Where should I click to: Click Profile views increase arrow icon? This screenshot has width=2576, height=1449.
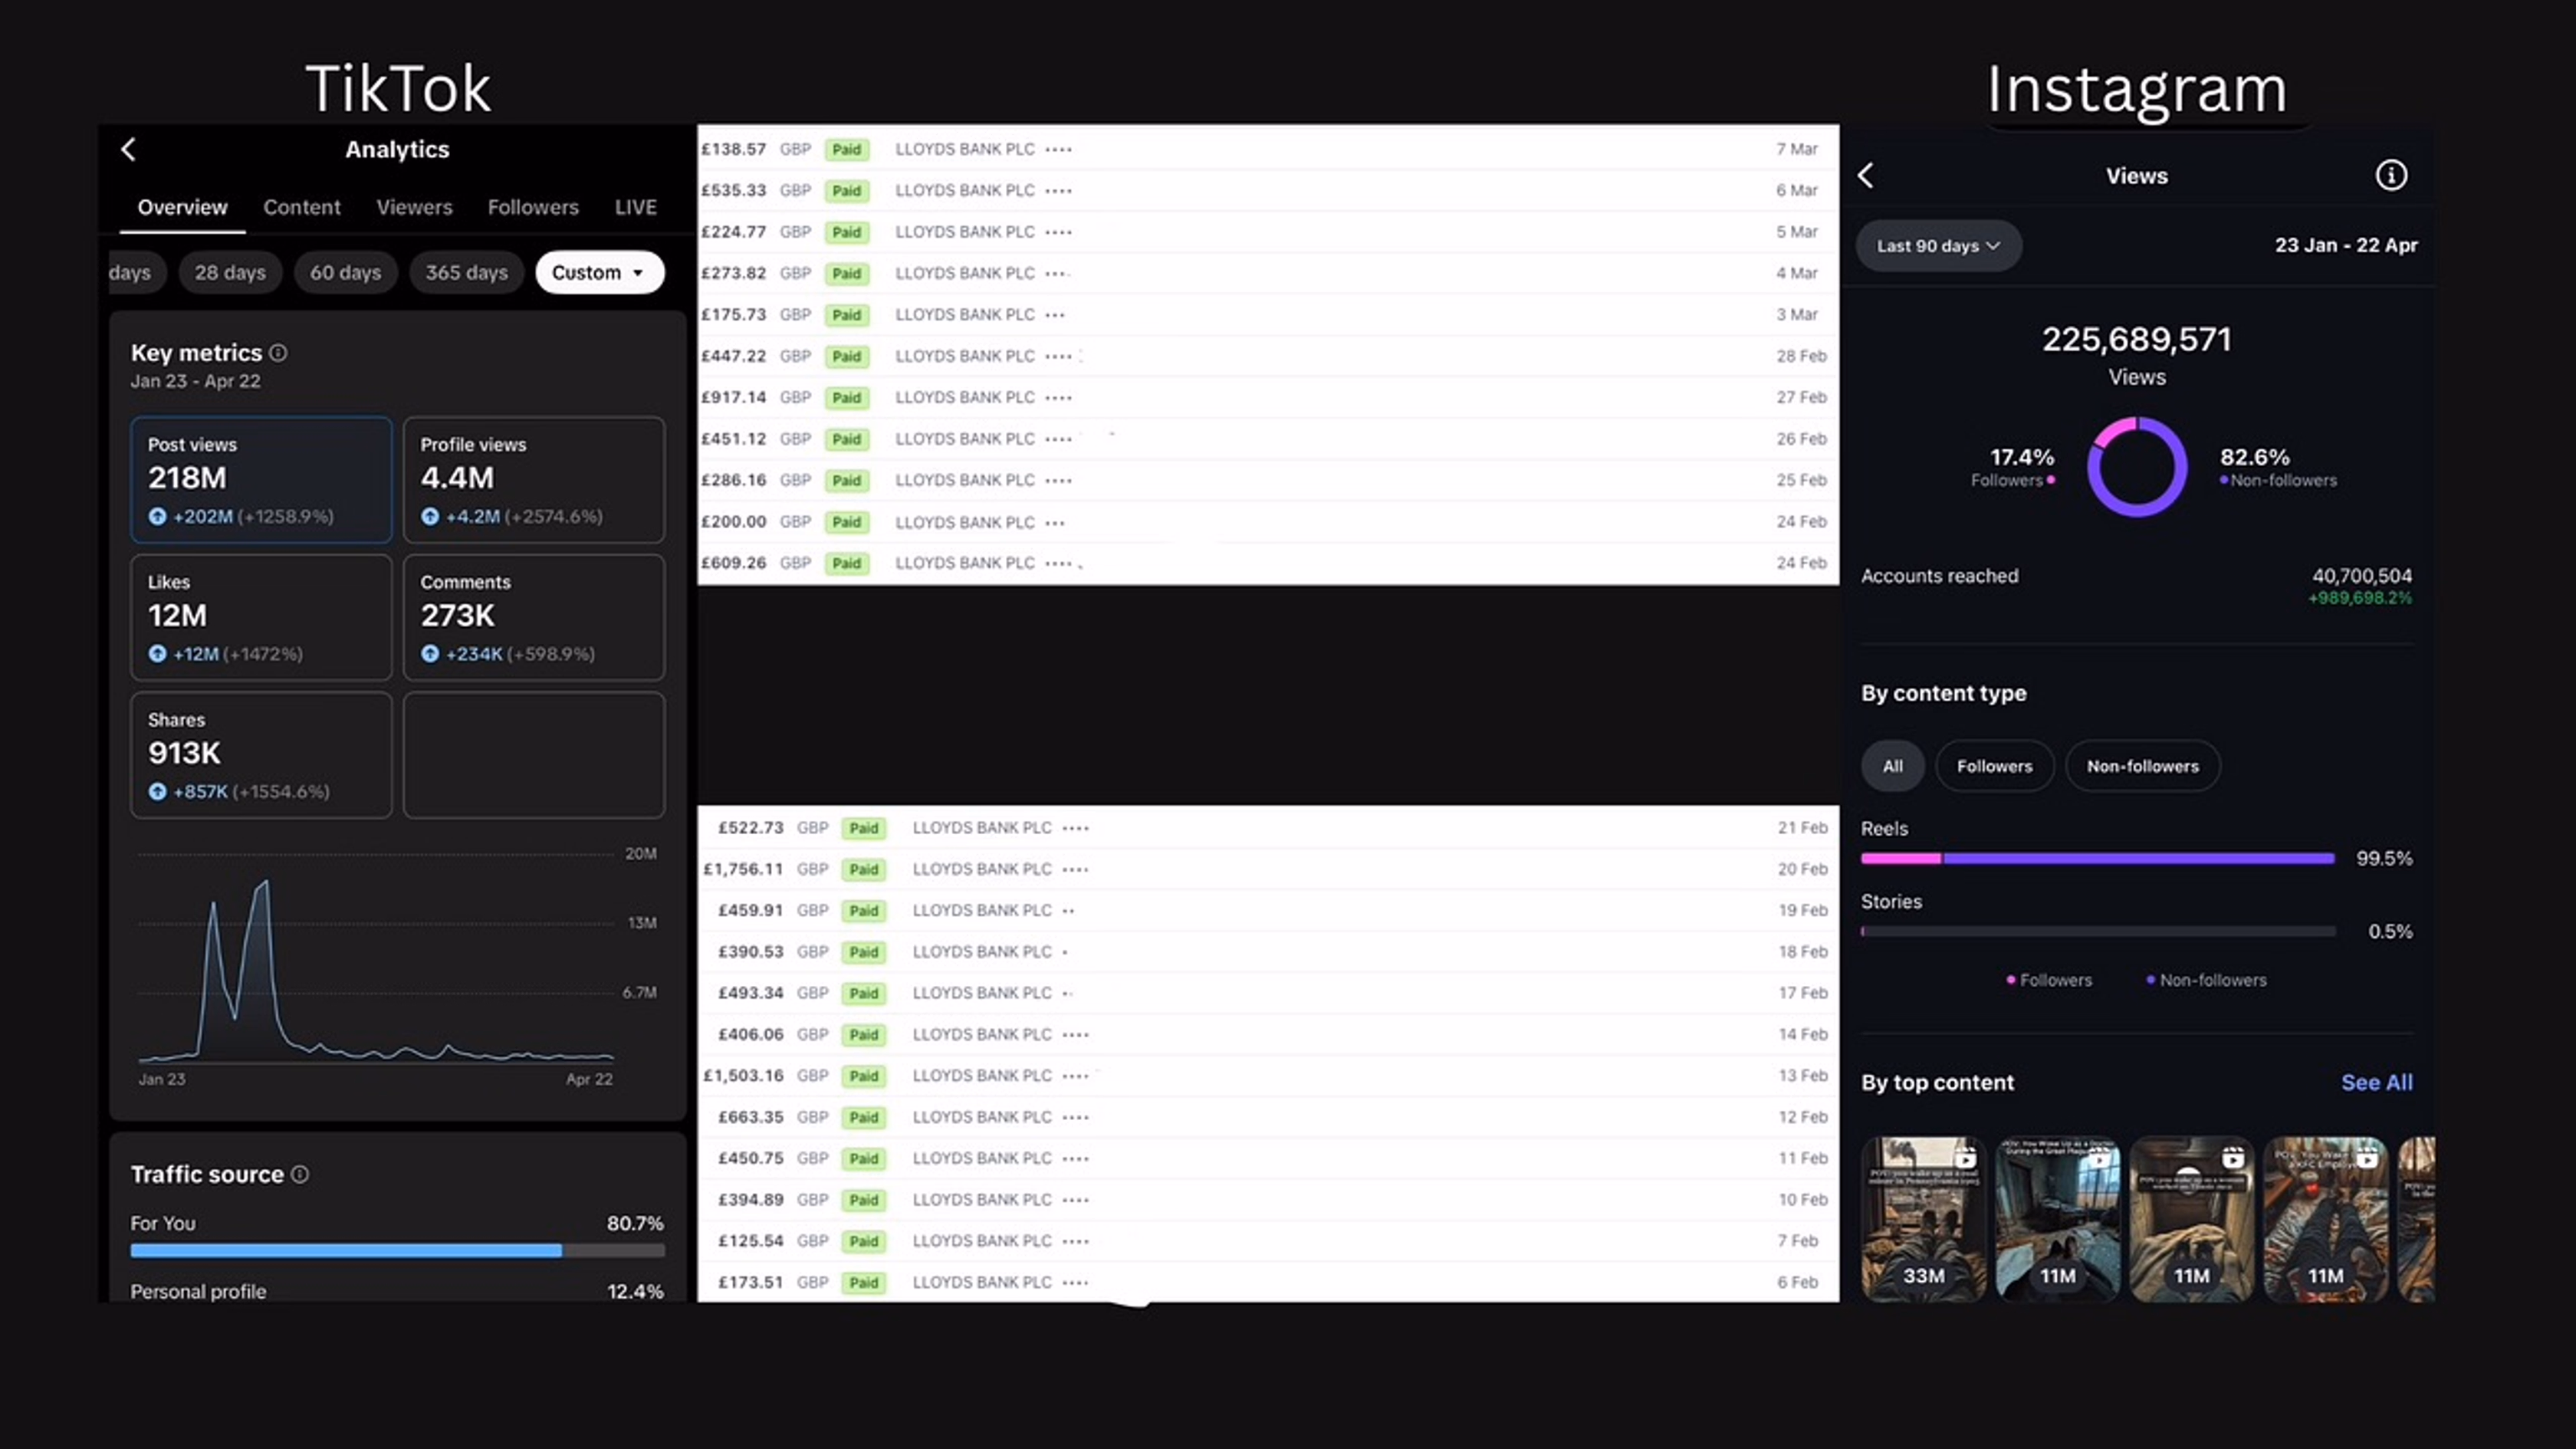tap(430, 517)
